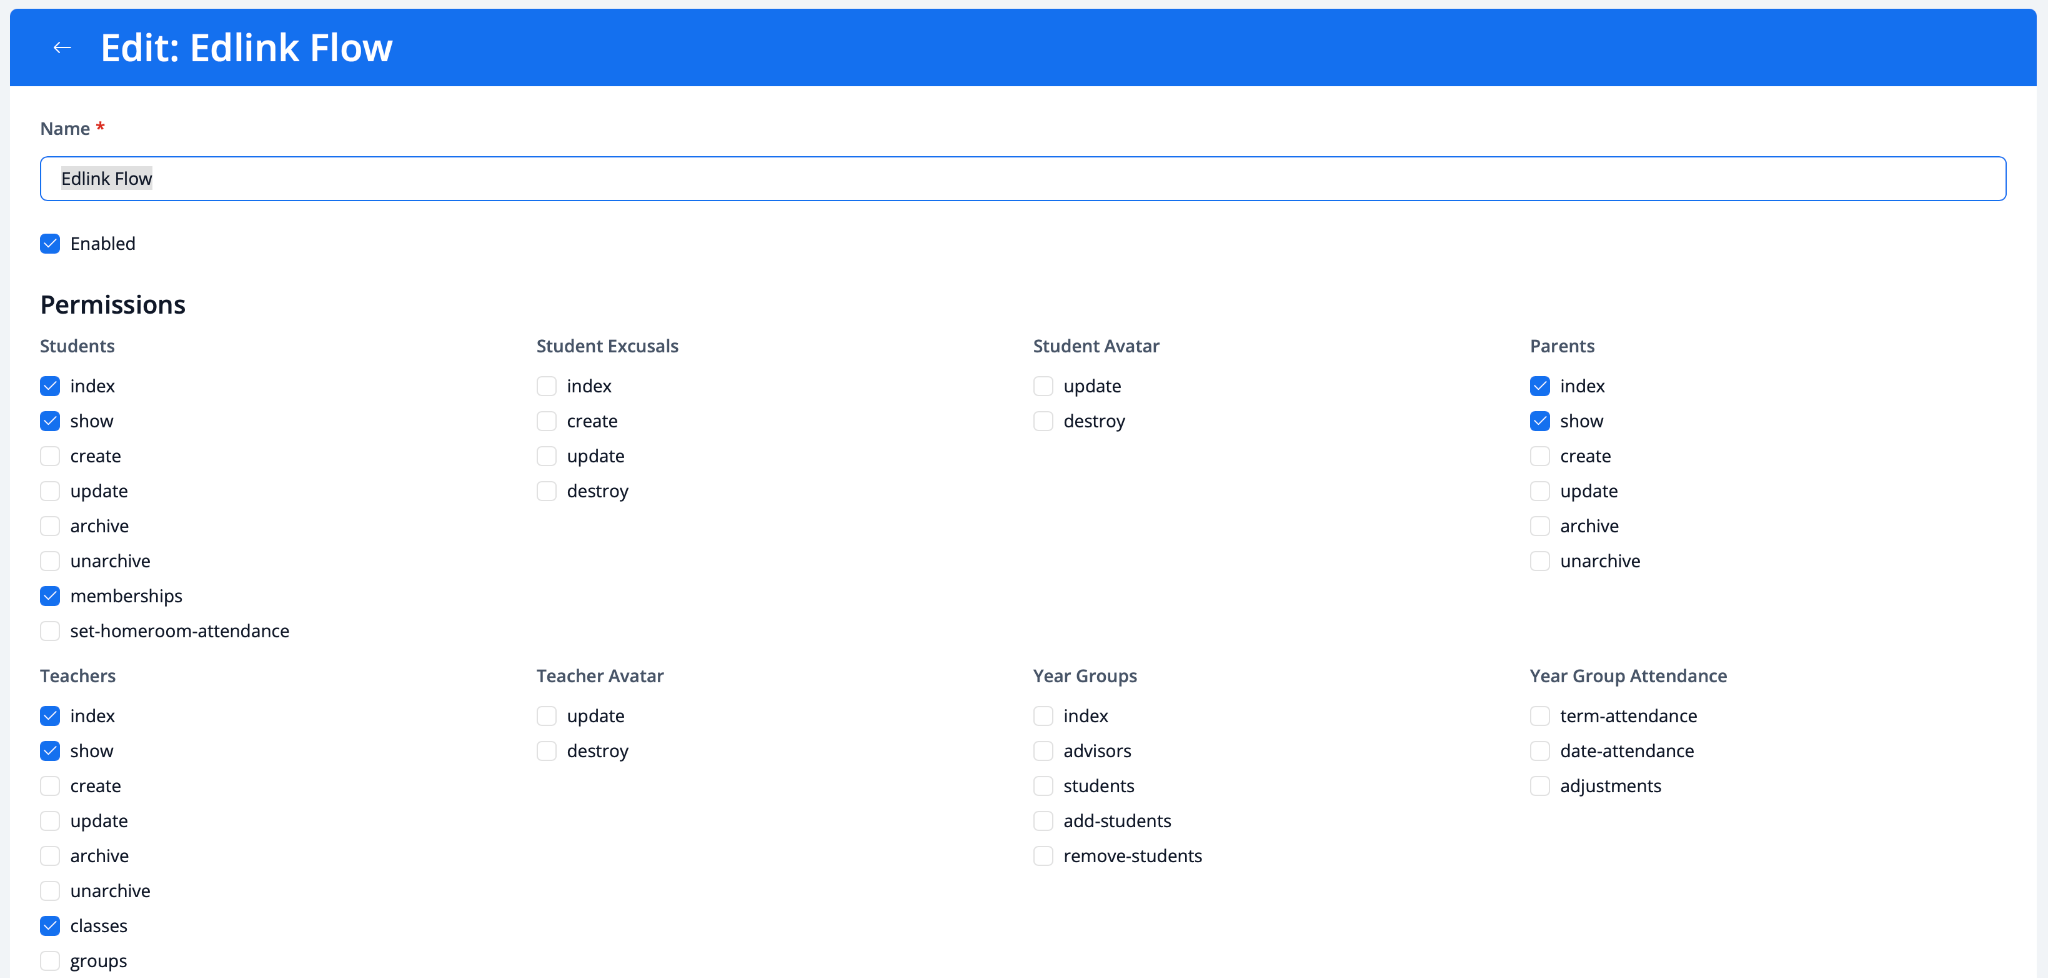Click the back arrow in the header
This screenshot has width=2048, height=978.
click(x=62, y=46)
